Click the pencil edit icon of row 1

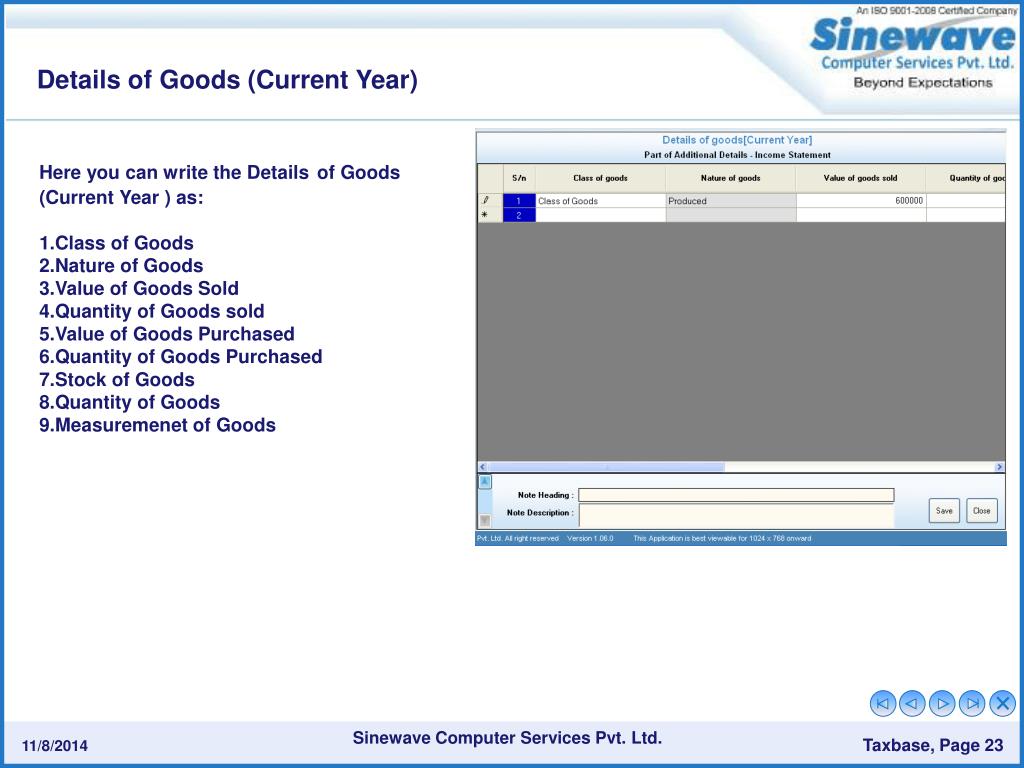click(x=487, y=200)
